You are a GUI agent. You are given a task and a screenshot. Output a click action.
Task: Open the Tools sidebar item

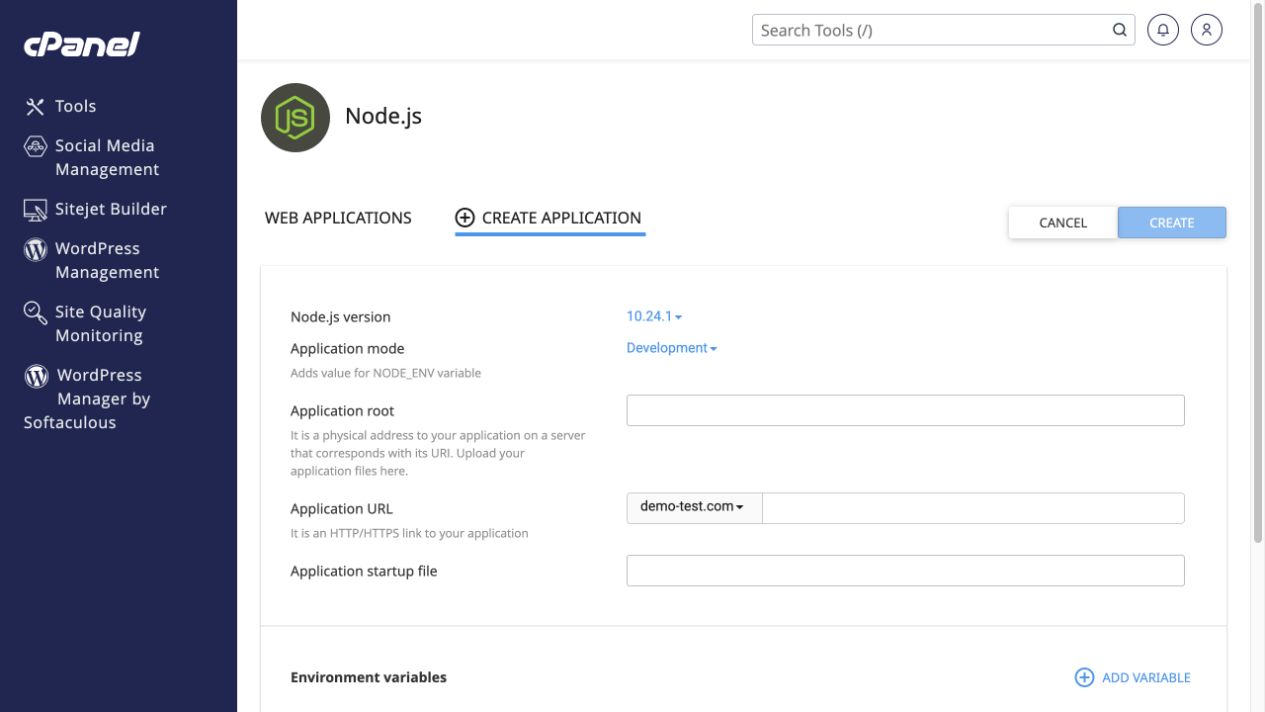point(76,106)
